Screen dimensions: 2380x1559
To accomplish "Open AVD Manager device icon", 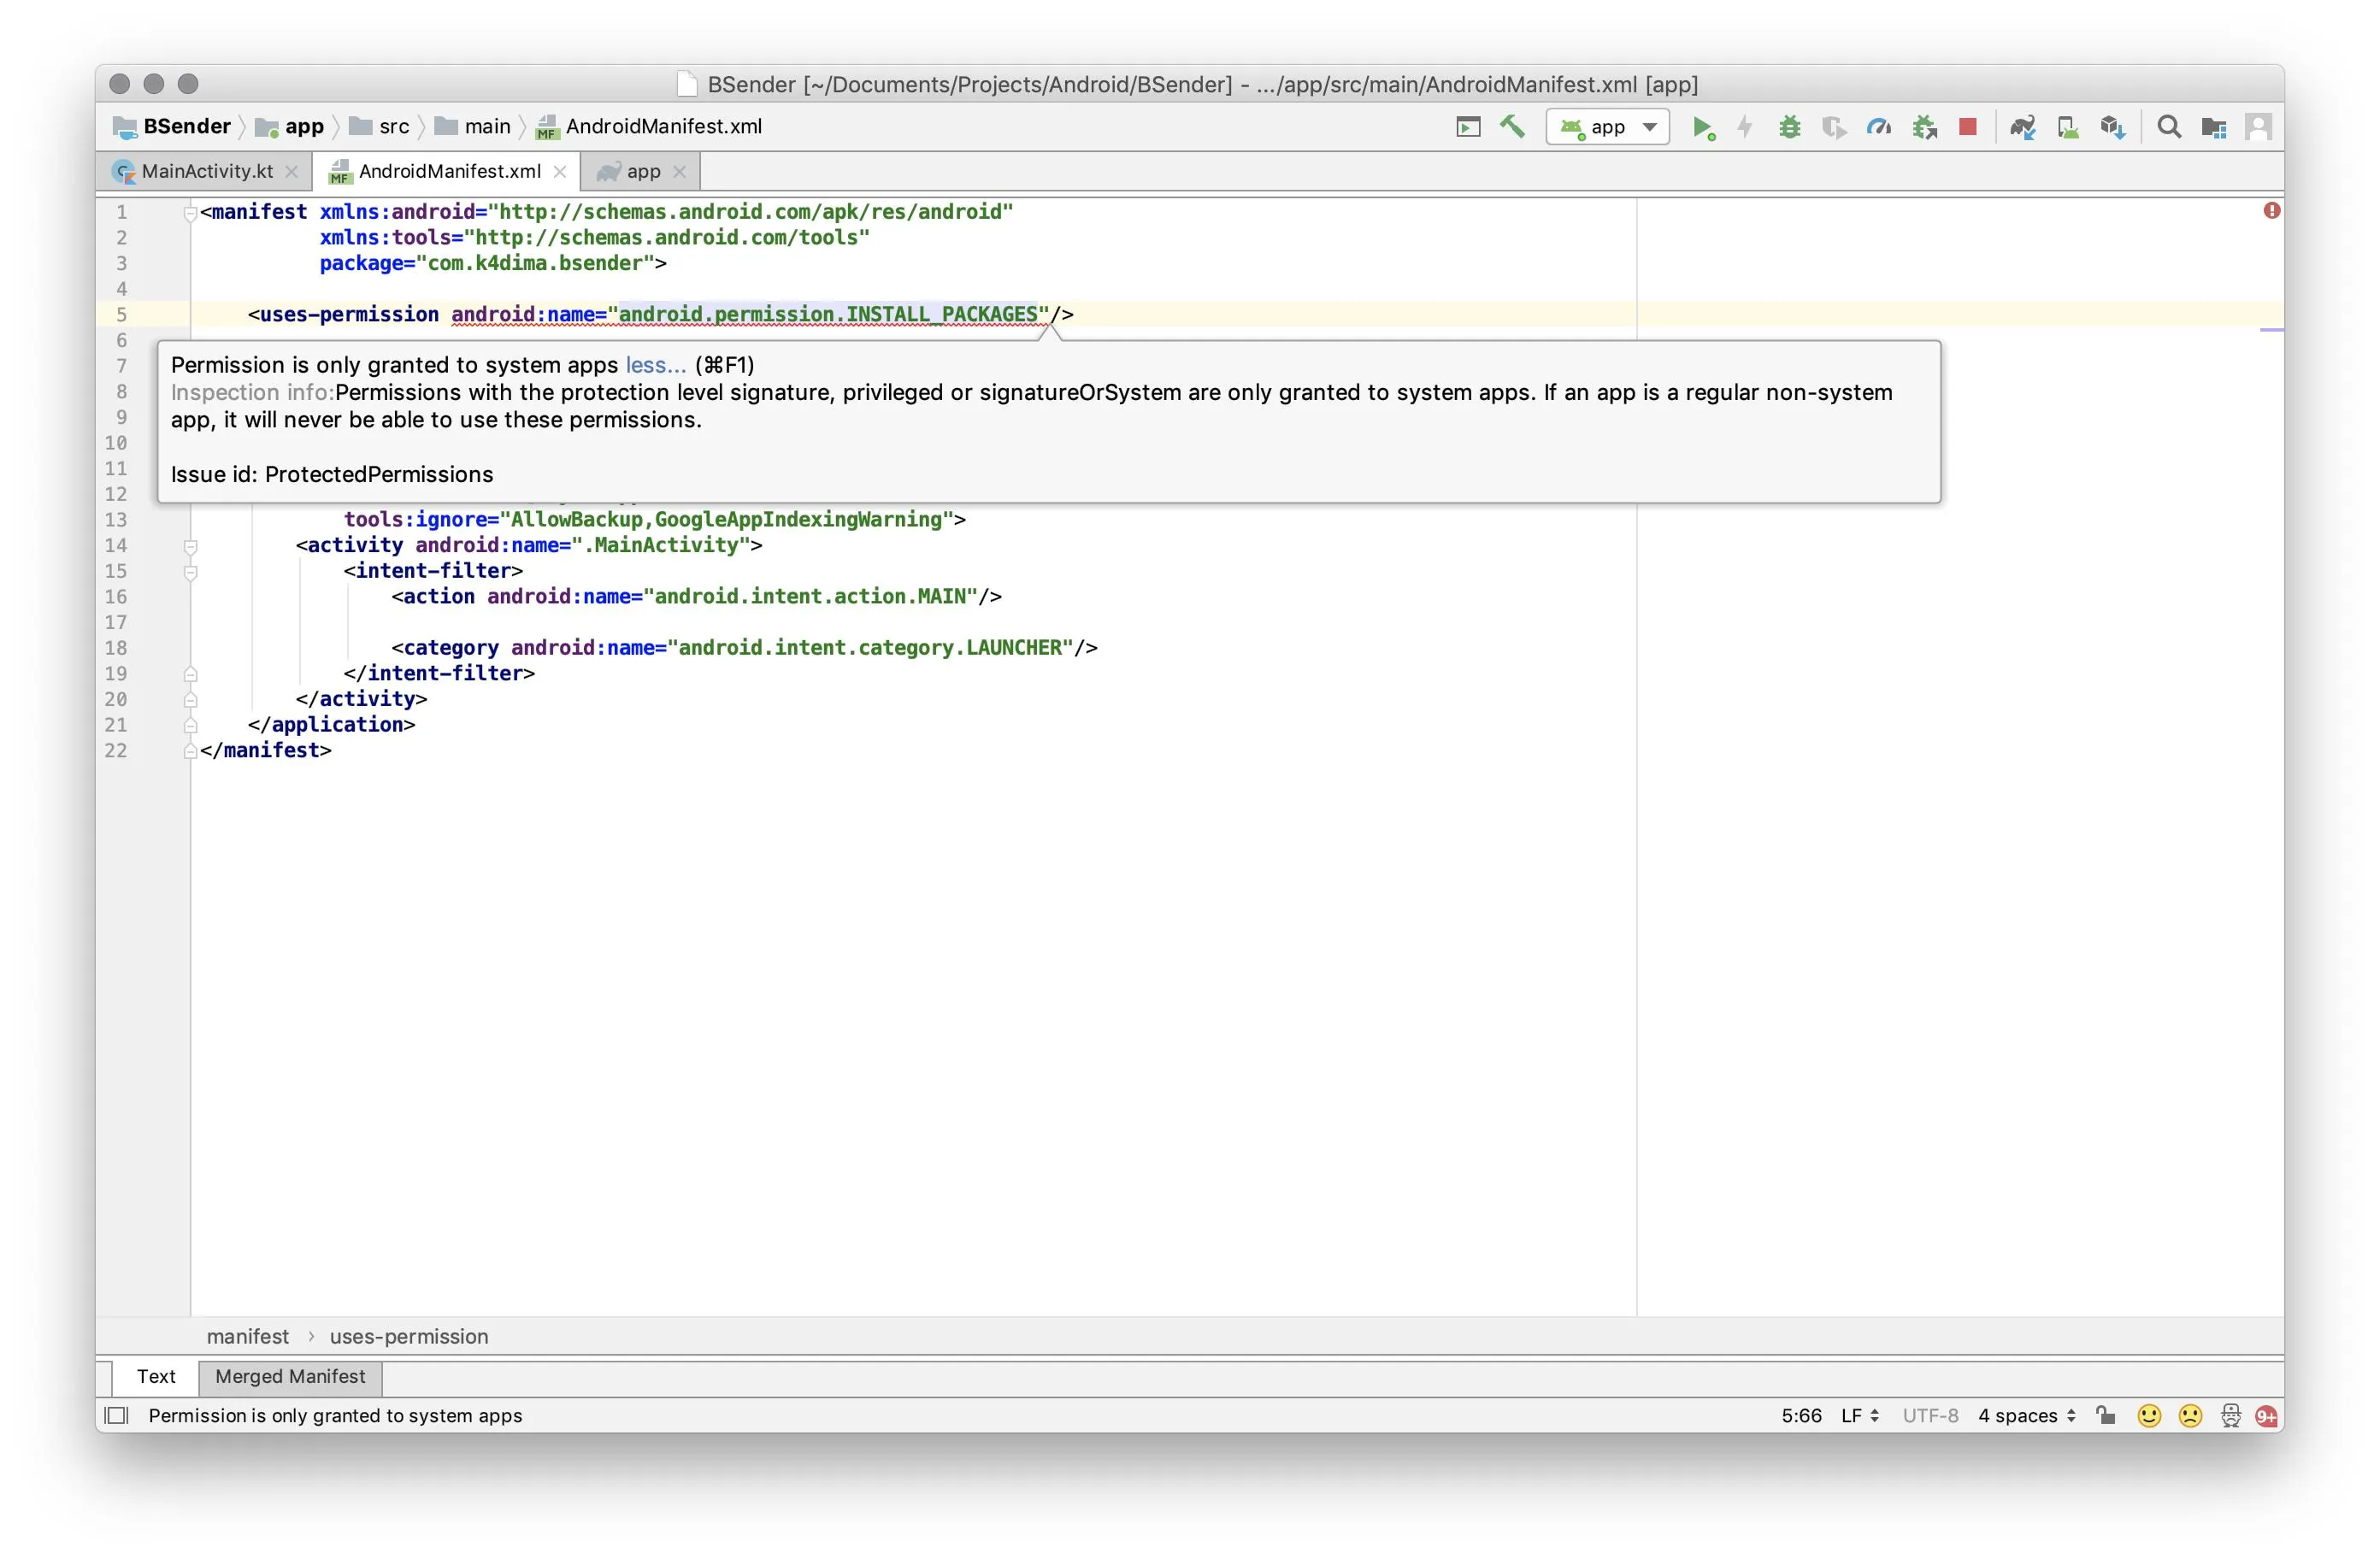I will (x=2067, y=127).
